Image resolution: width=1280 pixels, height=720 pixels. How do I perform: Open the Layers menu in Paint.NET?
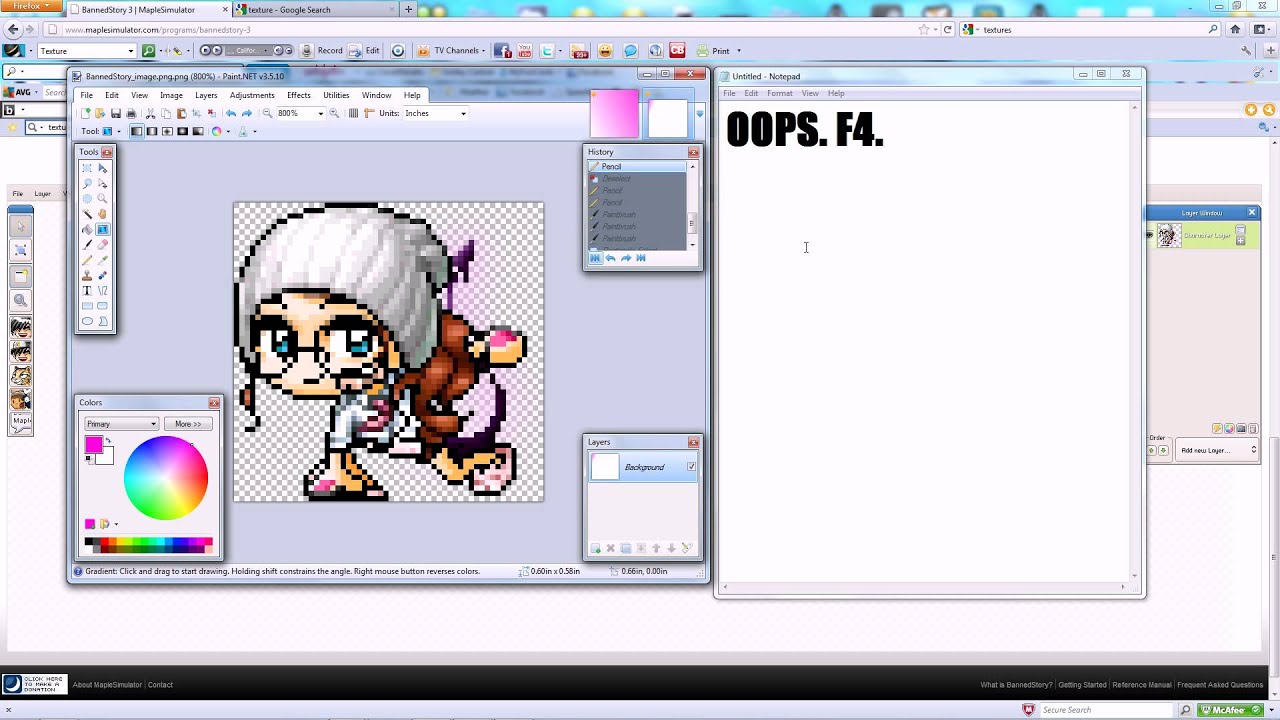tap(206, 95)
